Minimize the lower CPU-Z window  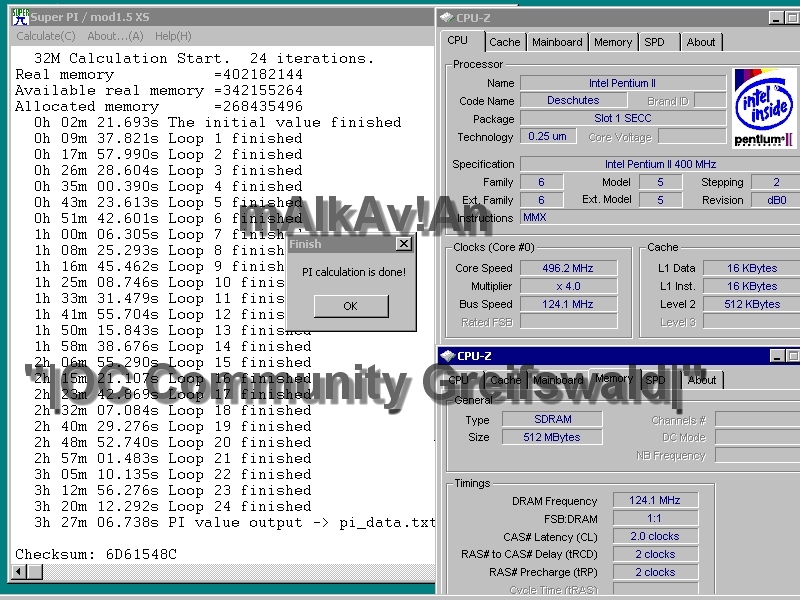(x=777, y=356)
